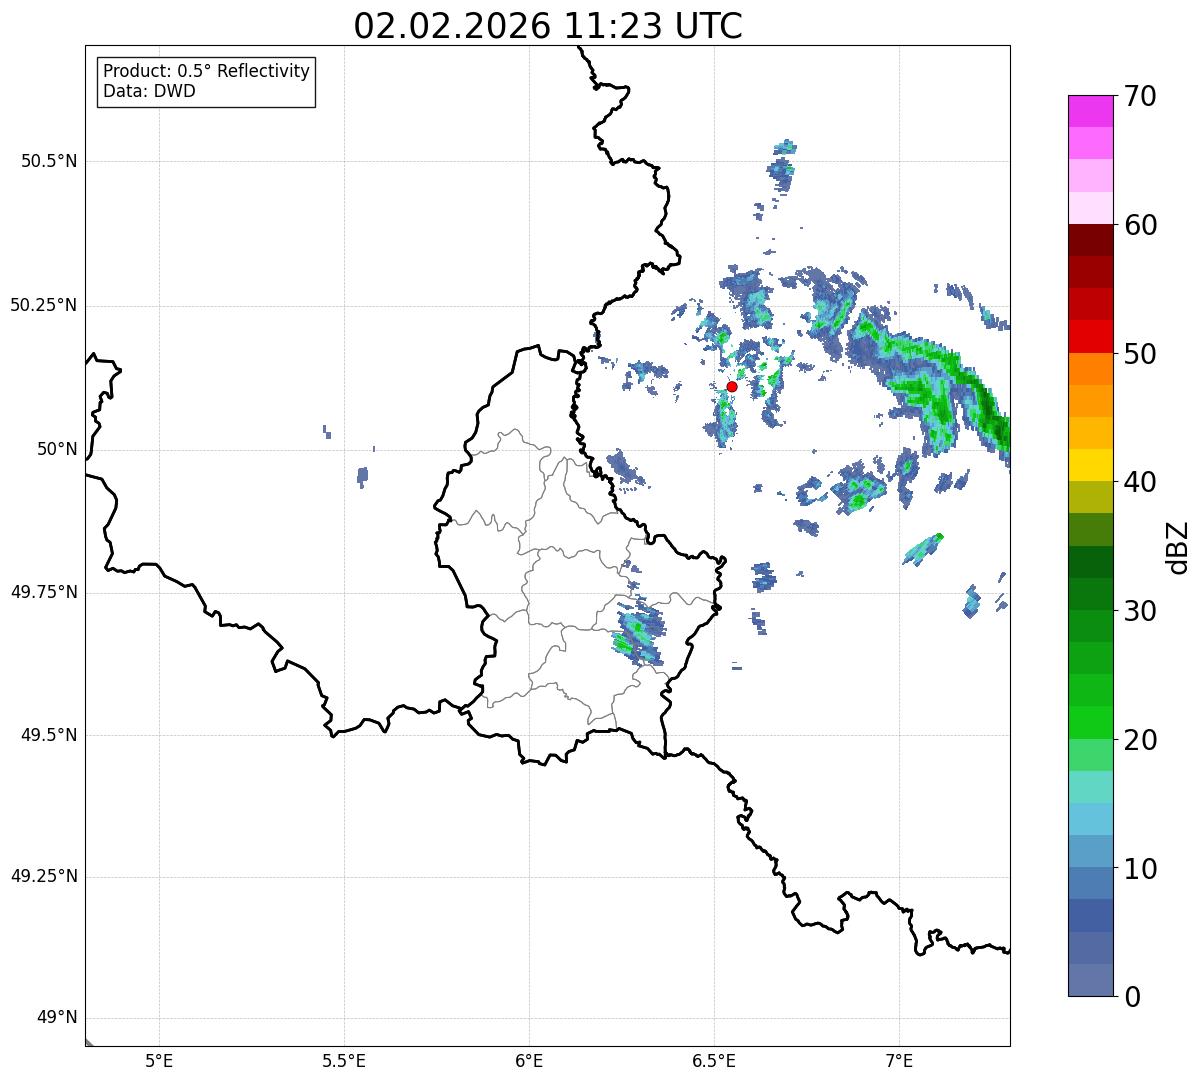The height and width of the screenshot is (1081, 1202).
Task: Click the 49.75°N latitude label
Action: point(43,592)
